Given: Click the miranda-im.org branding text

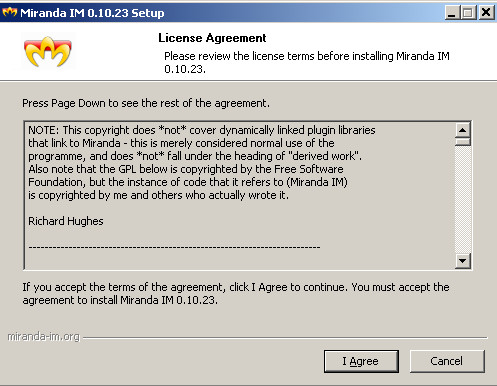Looking at the screenshot, I should (44, 336).
